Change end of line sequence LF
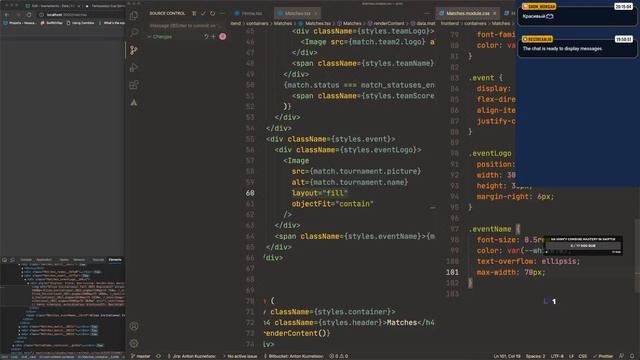 point(571,356)
